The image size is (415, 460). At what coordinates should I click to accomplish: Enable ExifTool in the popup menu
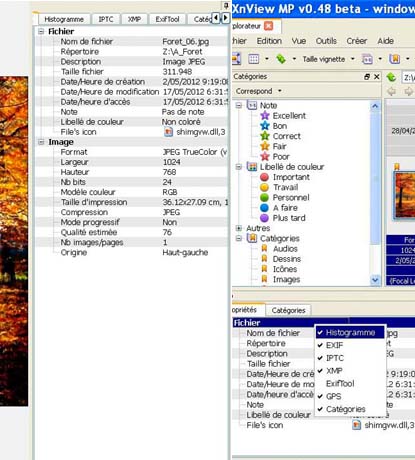click(x=350, y=383)
